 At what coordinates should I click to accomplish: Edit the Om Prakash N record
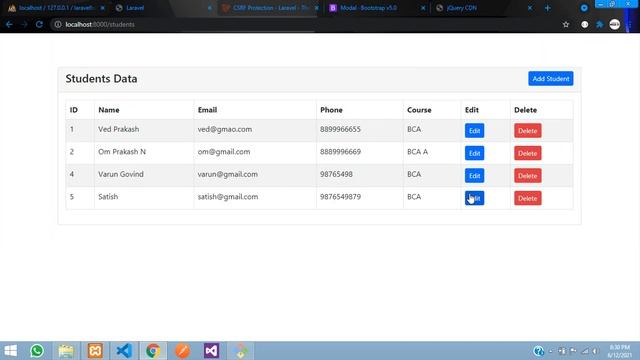pos(474,153)
